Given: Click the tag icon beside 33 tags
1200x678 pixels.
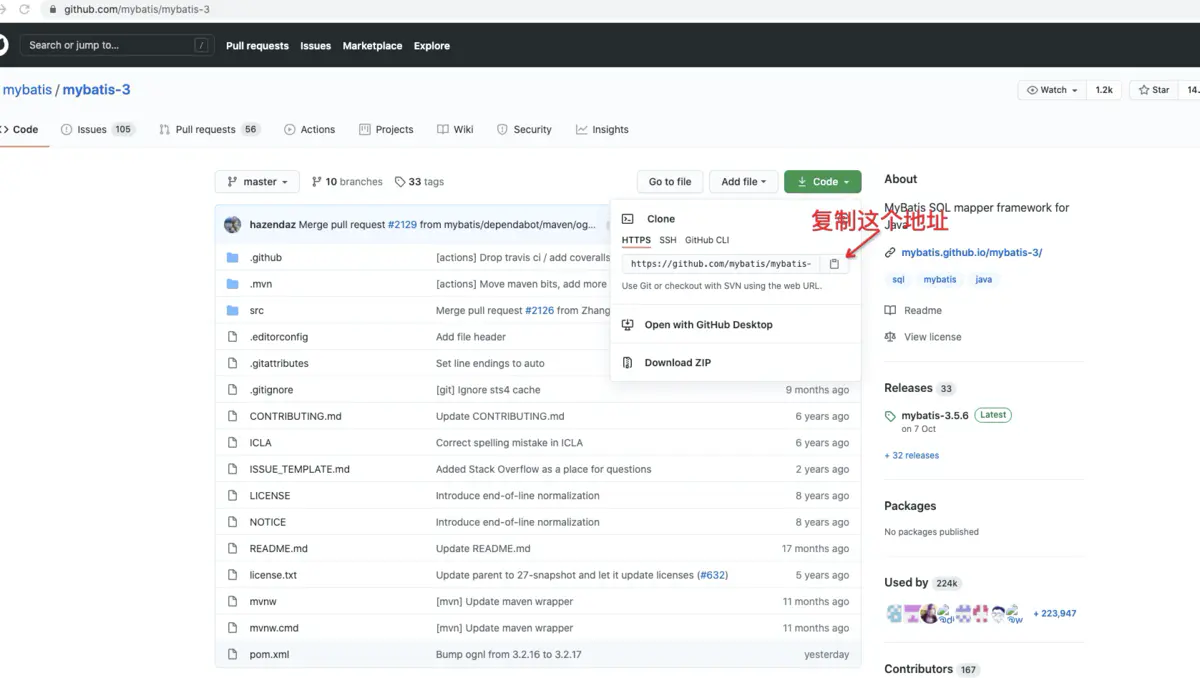Looking at the screenshot, I should tap(400, 182).
